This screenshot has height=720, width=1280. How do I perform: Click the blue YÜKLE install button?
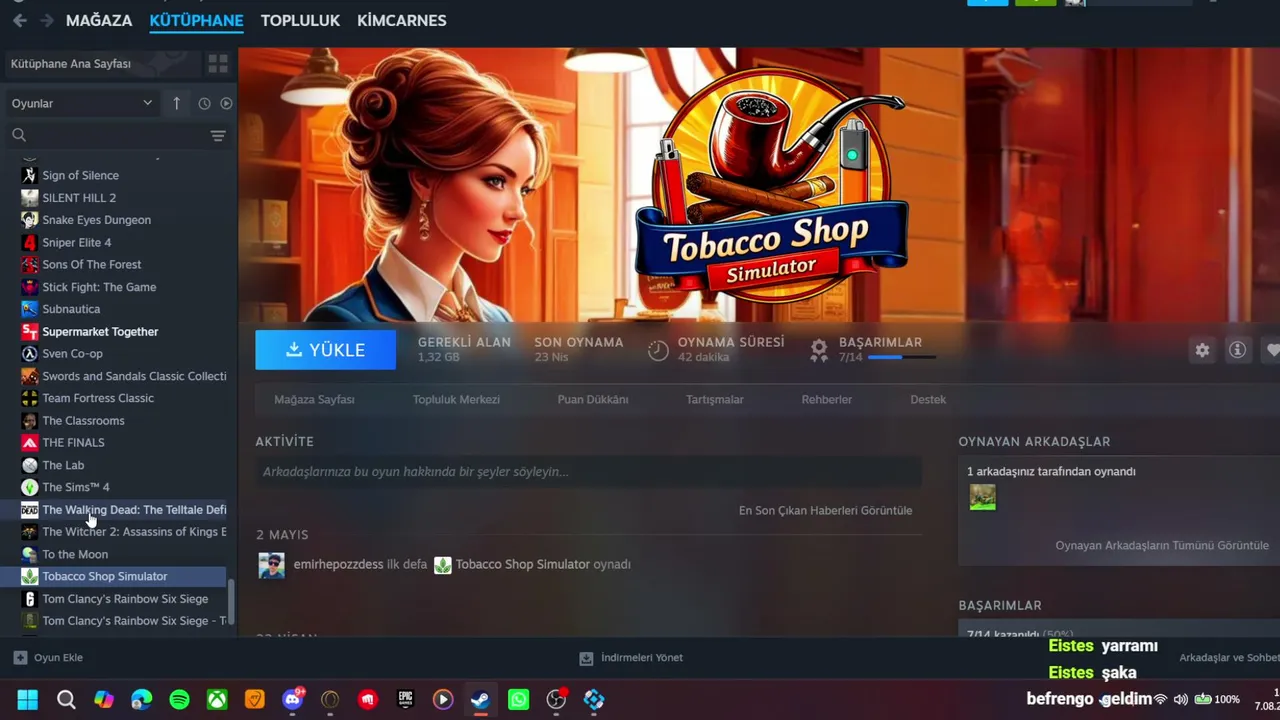pos(325,350)
